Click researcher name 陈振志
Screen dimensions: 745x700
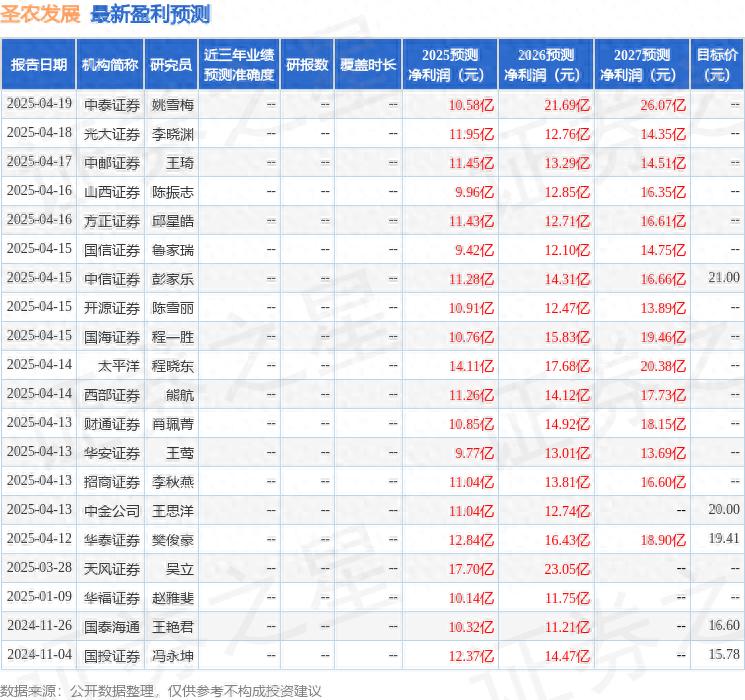pyautogui.click(x=173, y=192)
